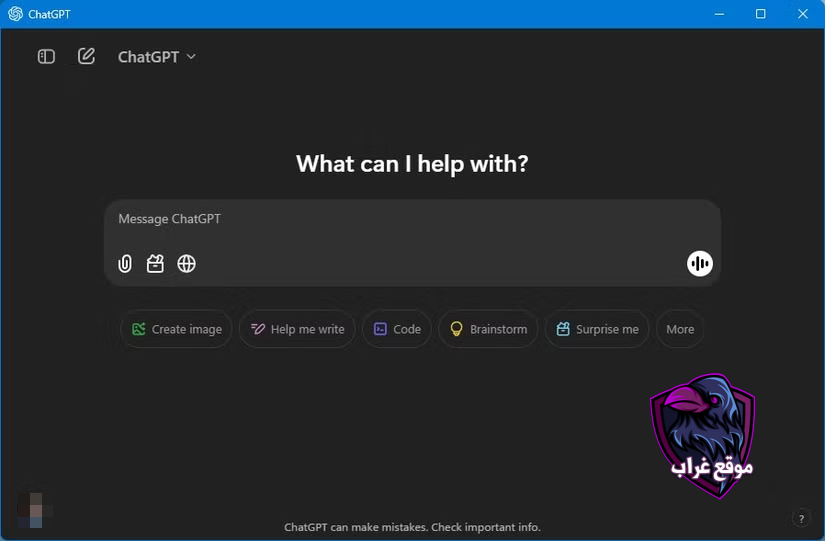Close the ChatGPT window
The height and width of the screenshot is (541, 825).
pos(802,14)
